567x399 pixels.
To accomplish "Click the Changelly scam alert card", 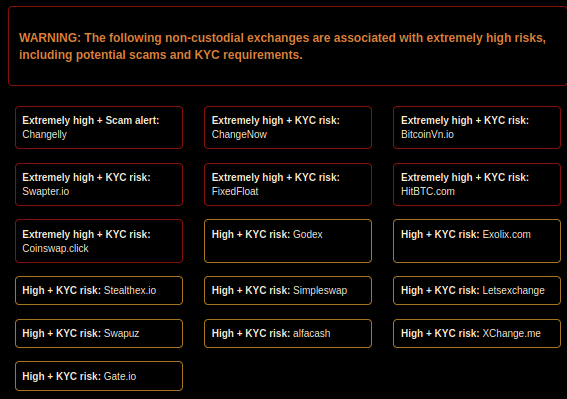I will (x=99, y=127).
